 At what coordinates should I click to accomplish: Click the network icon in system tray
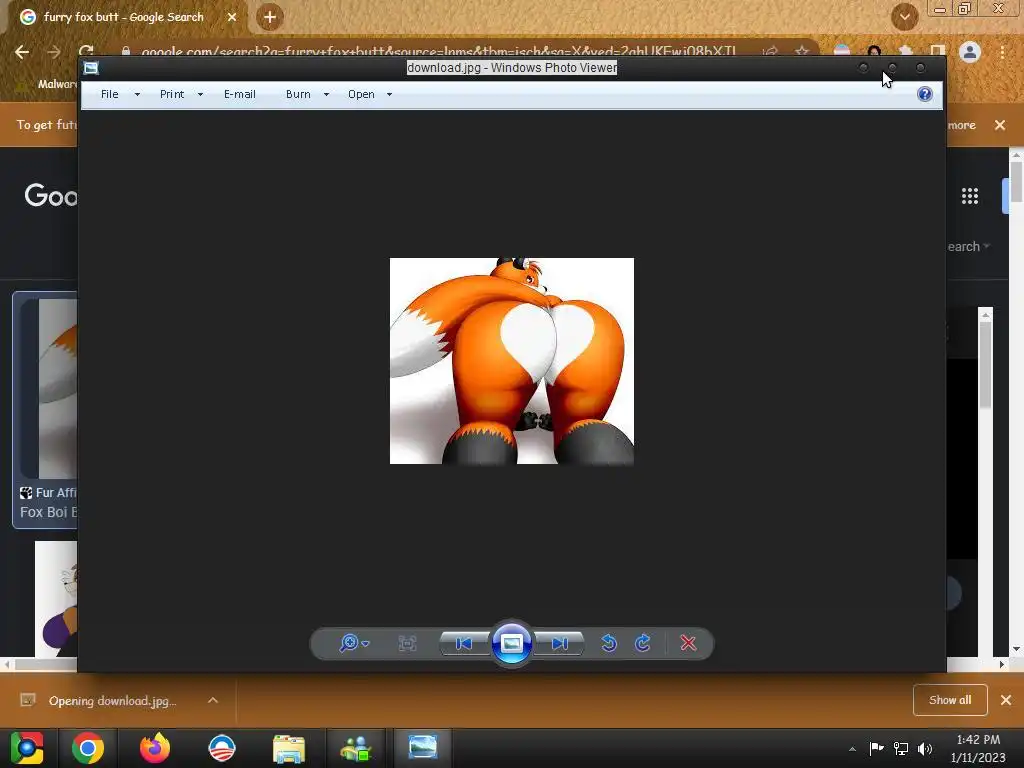coord(901,748)
